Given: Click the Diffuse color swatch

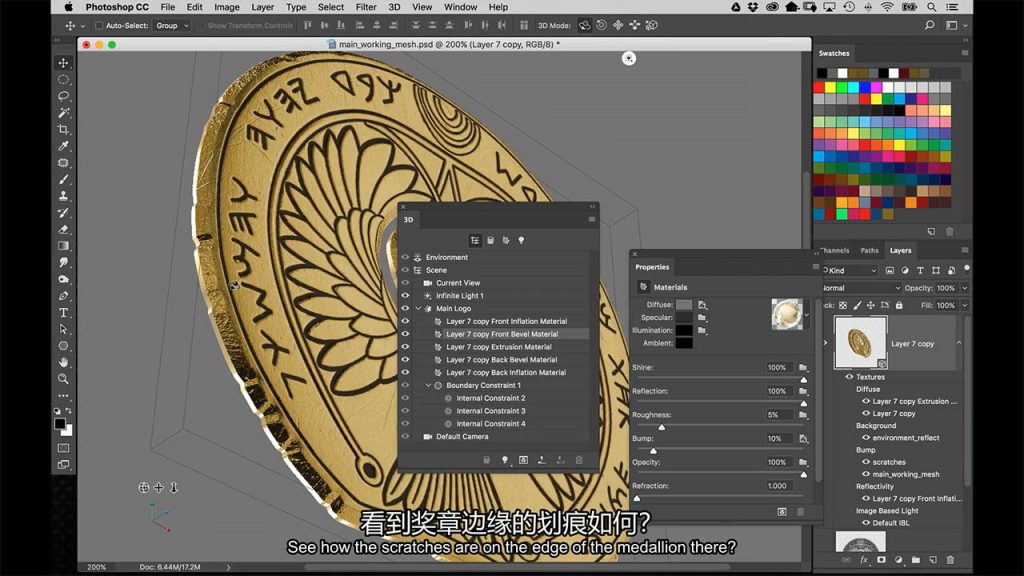Looking at the screenshot, I should click(x=683, y=305).
